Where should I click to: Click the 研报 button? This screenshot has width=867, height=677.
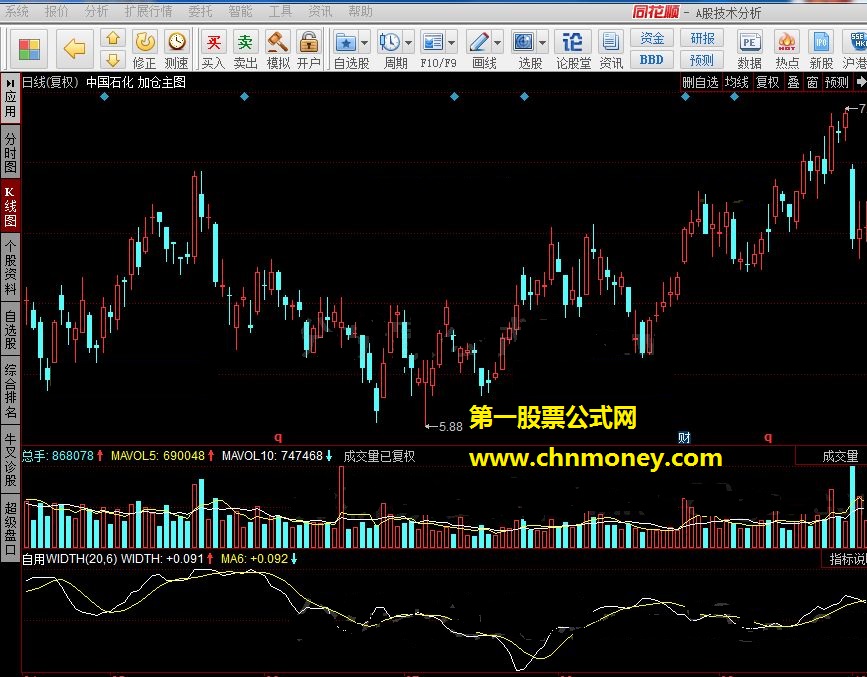[x=702, y=38]
